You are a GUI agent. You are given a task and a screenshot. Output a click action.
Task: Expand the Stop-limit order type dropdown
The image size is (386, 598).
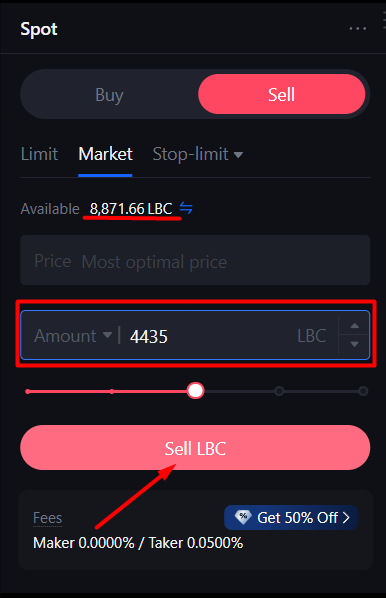[x=198, y=154]
